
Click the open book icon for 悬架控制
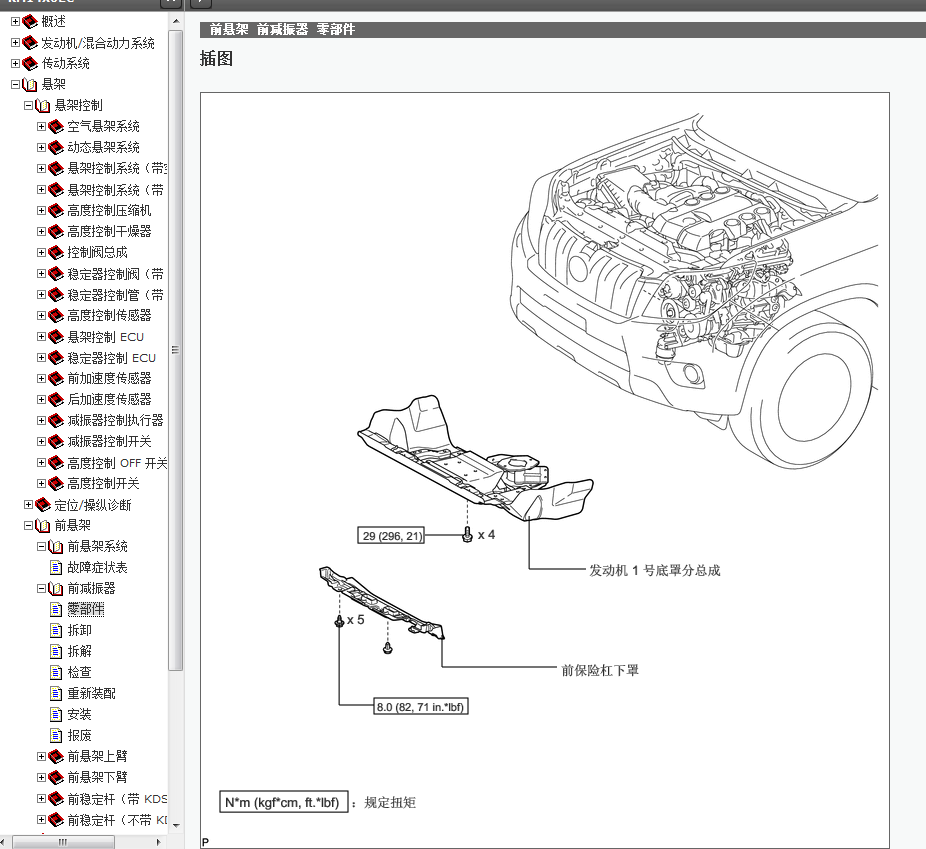[x=43, y=106]
